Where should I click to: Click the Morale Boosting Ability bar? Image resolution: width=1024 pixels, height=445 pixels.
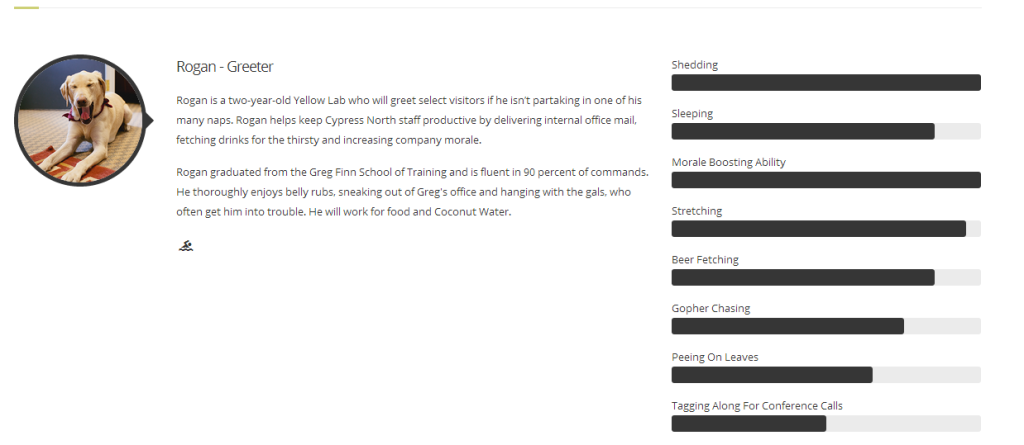pyautogui.click(x=826, y=180)
